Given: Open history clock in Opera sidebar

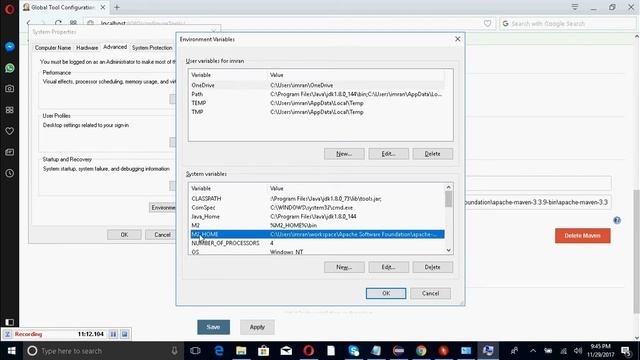Looking at the screenshot, I should (x=9, y=173).
